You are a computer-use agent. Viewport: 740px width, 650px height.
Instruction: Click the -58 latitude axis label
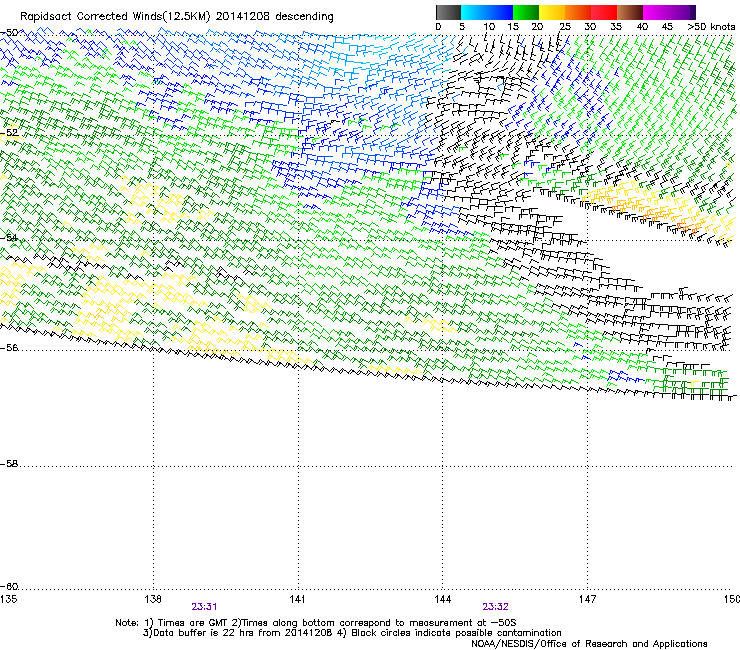point(9,464)
